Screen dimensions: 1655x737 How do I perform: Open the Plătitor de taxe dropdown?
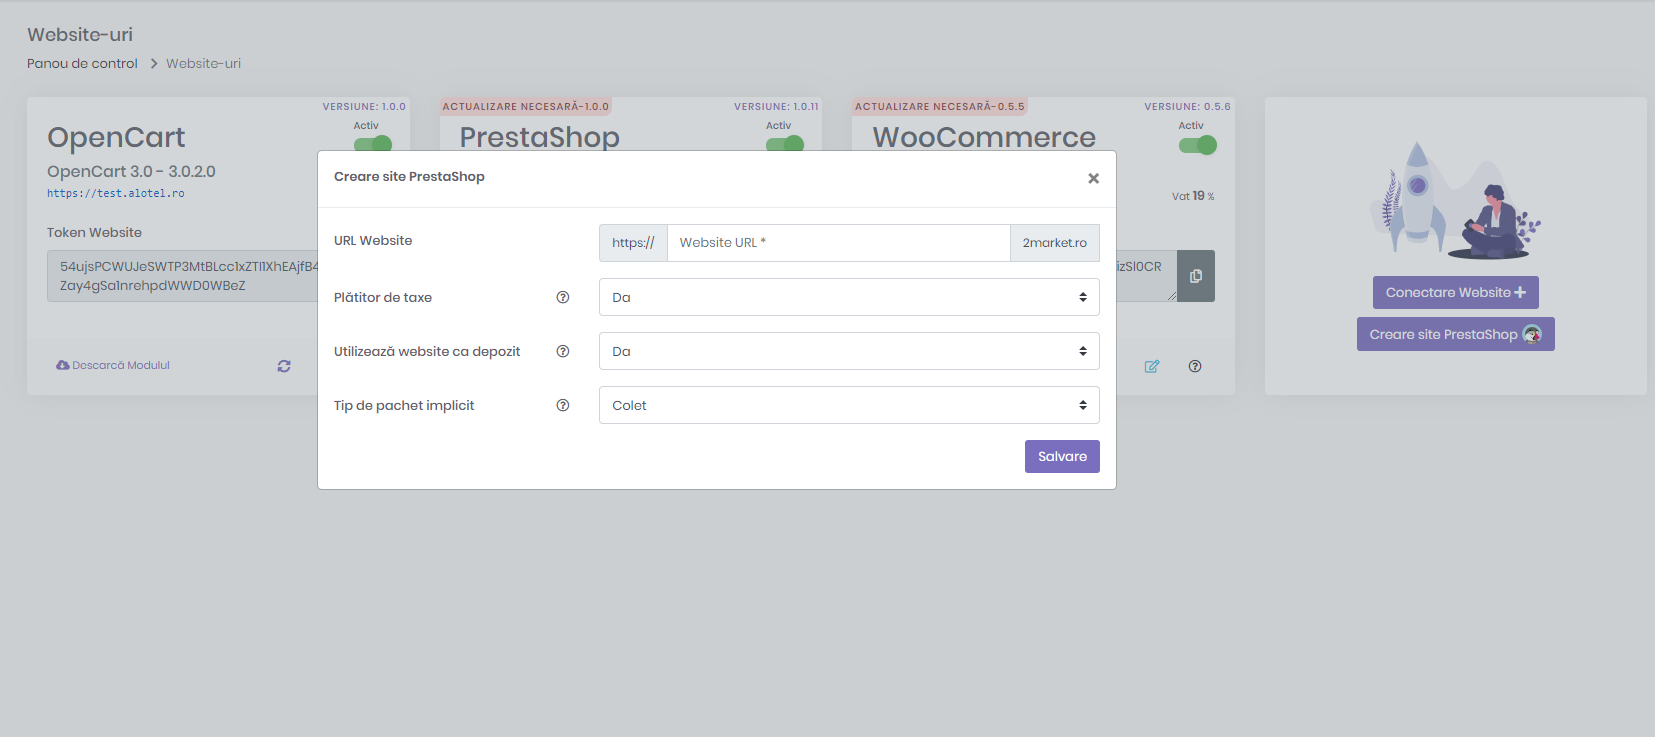(848, 297)
